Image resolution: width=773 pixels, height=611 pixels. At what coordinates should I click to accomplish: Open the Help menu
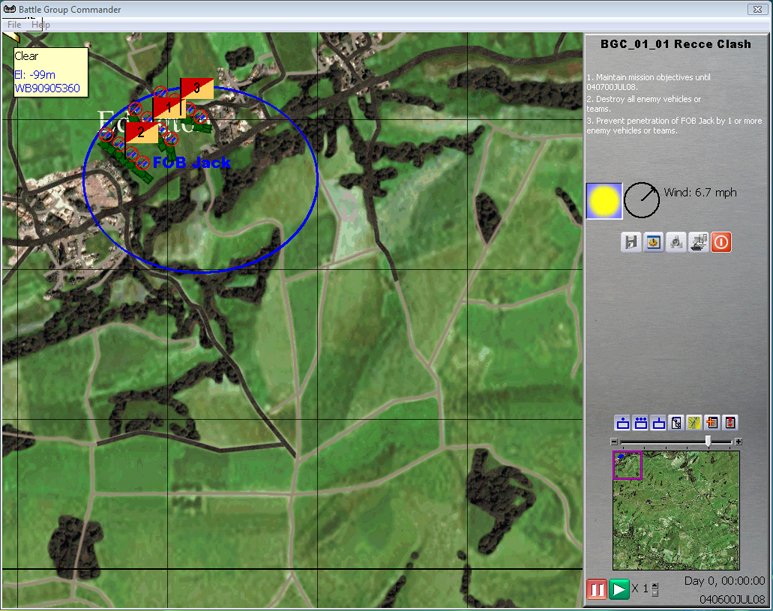[41, 24]
